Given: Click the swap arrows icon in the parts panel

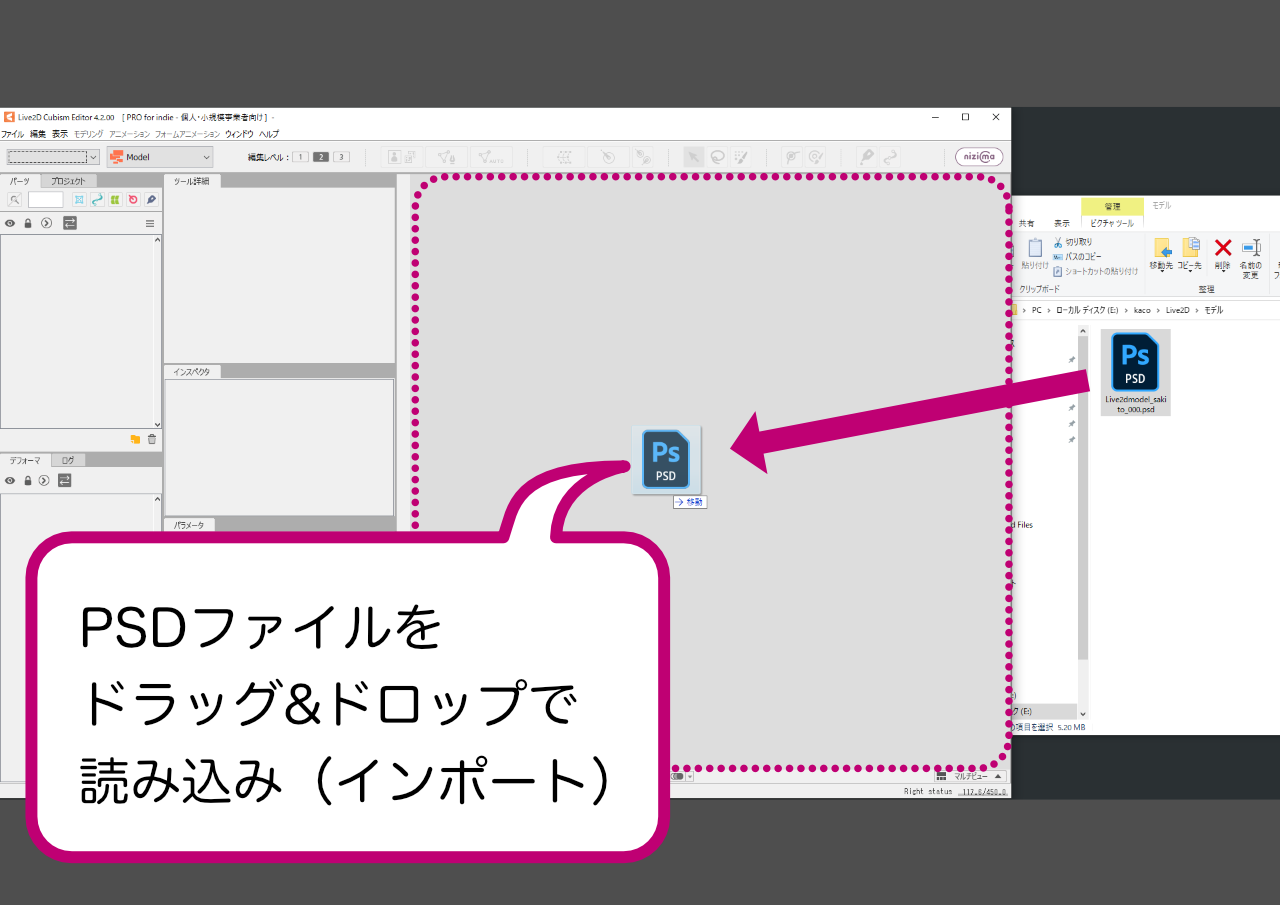Looking at the screenshot, I should [70, 223].
